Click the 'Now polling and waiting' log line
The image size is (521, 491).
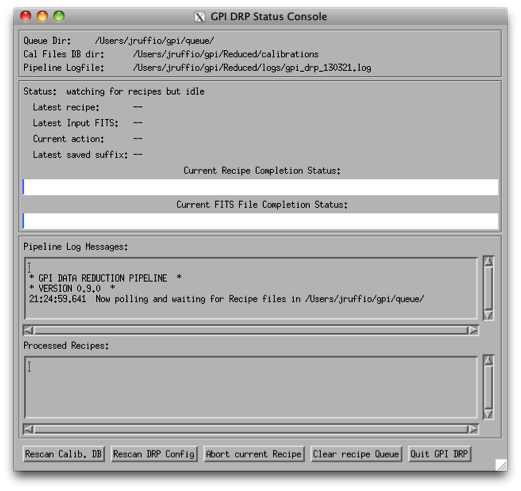pyautogui.click(x=227, y=299)
